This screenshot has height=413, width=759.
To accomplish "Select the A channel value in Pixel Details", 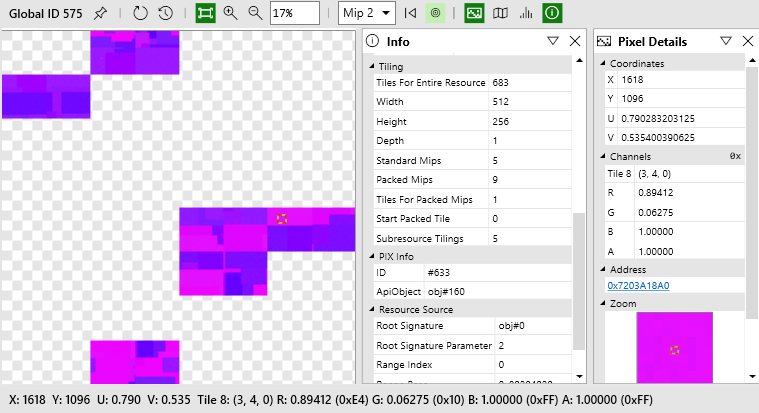I will (655, 251).
